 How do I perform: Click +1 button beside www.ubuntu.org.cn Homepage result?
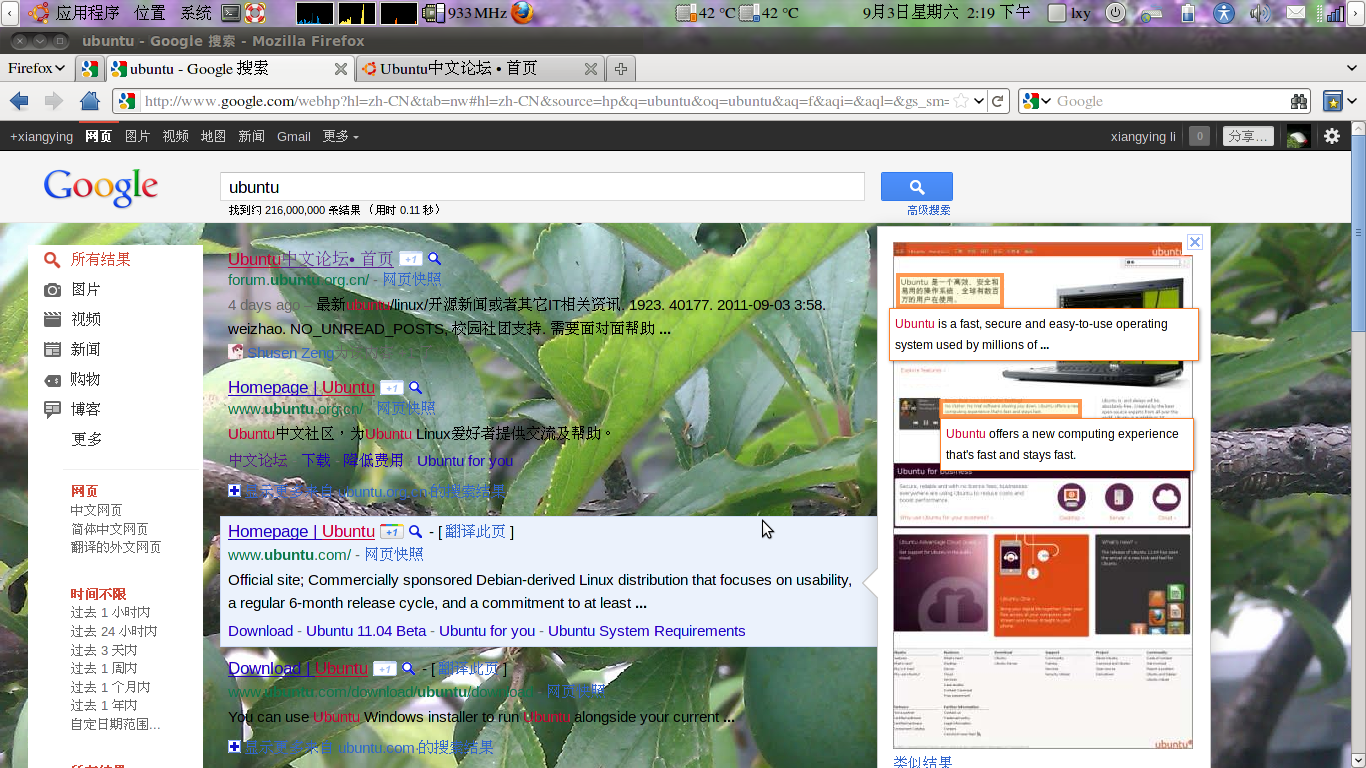(391, 388)
